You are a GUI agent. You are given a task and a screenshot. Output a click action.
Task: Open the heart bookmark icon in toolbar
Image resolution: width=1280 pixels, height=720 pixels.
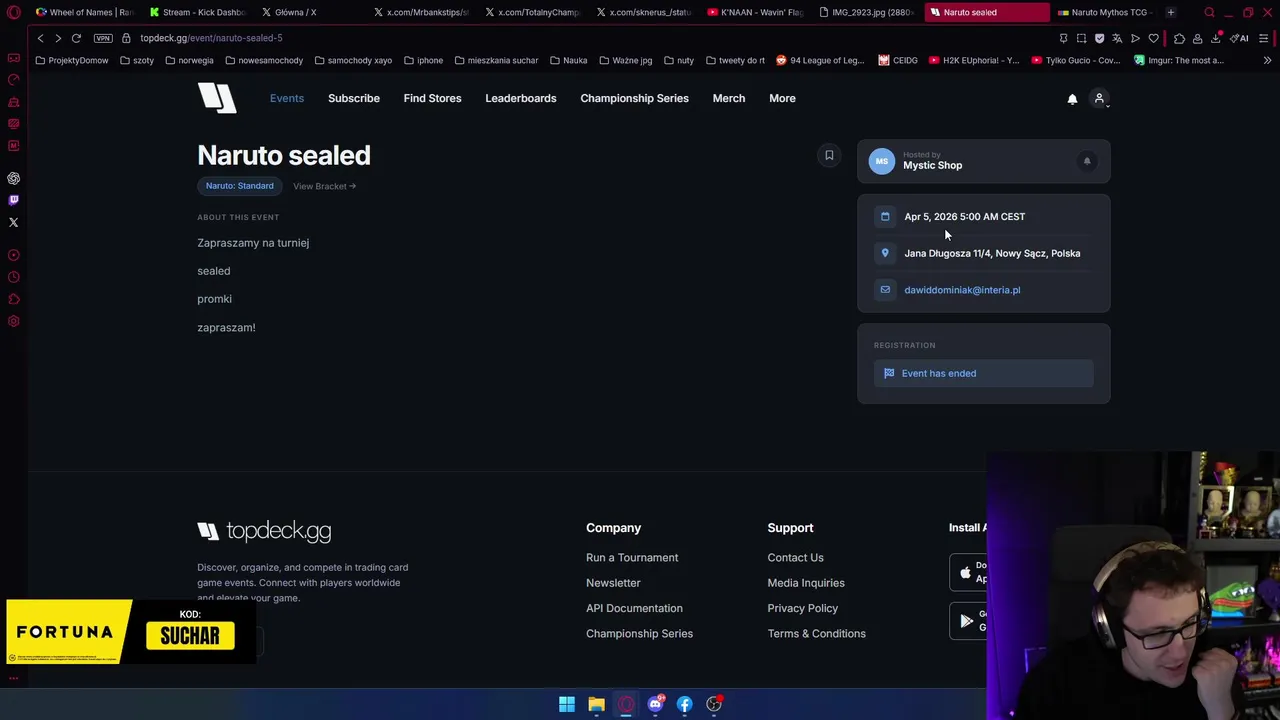[1154, 38]
